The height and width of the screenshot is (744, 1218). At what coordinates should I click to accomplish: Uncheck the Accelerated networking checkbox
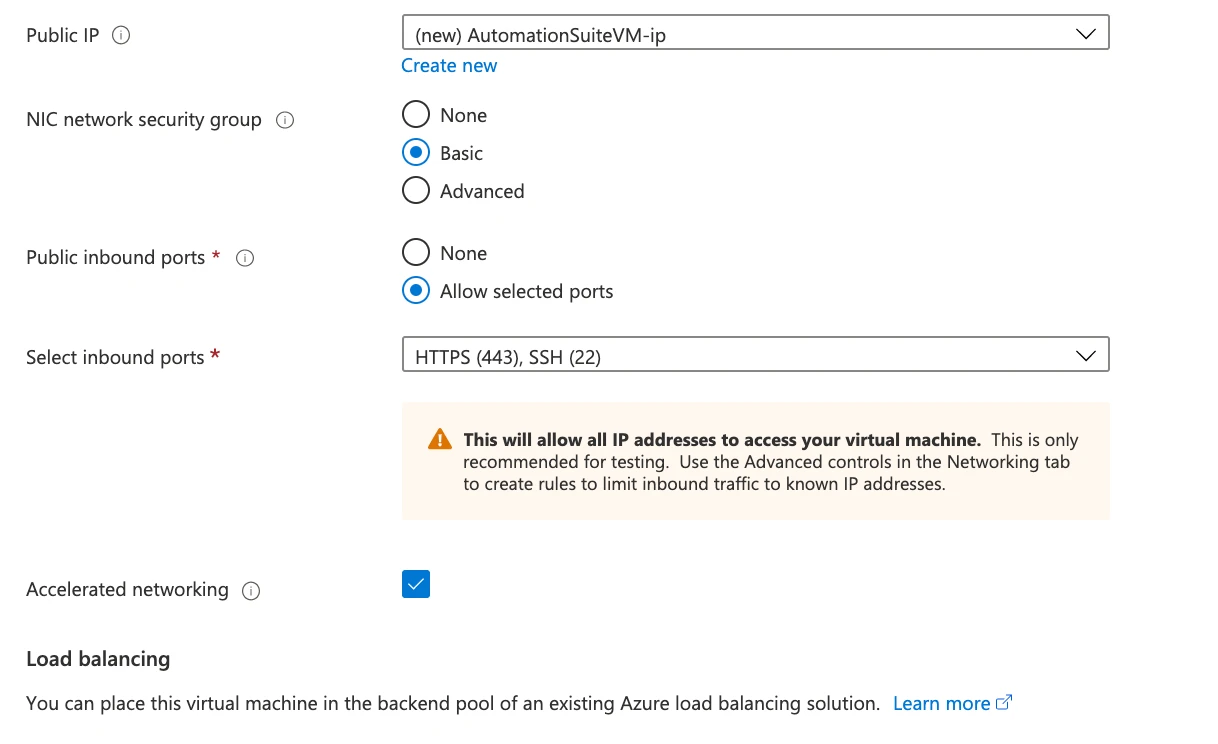pyautogui.click(x=416, y=584)
